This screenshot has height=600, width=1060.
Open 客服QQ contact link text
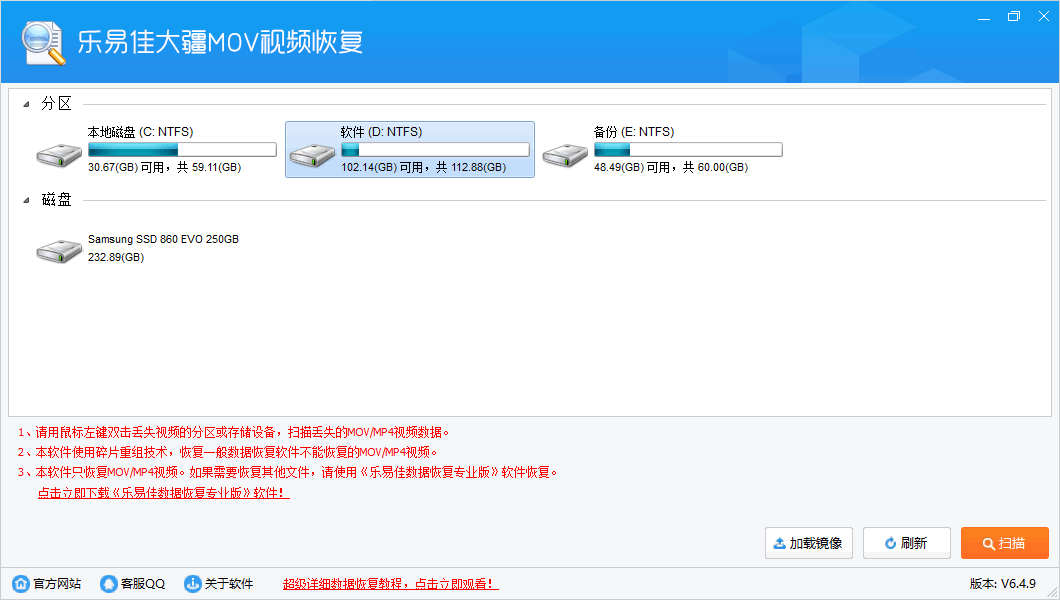tap(143, 584)
